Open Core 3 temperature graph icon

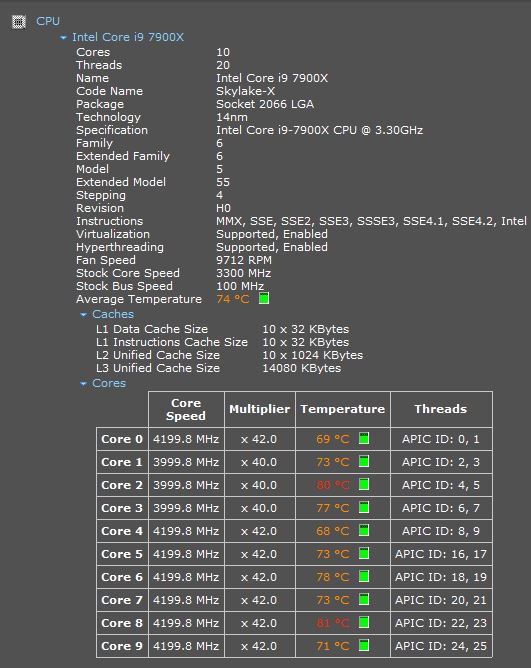click(364, 507)
